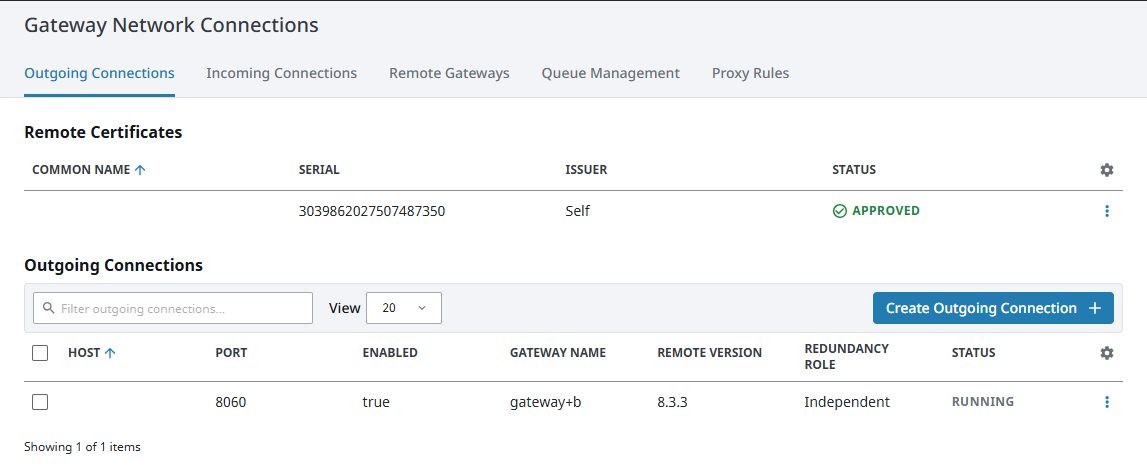The height and width of the screenshot is (469, 1147).
Task: Click the enabled value true
Action: pyautogui.click(x=376, y=402)
